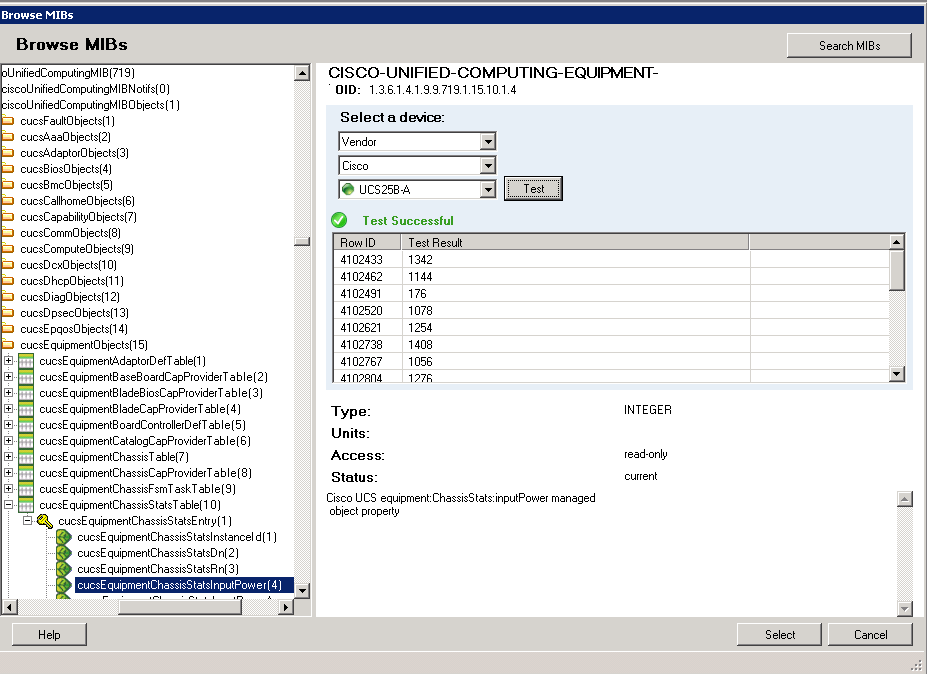Select cucsEpqosObjects(14) in tree

[x=74, y=329]
